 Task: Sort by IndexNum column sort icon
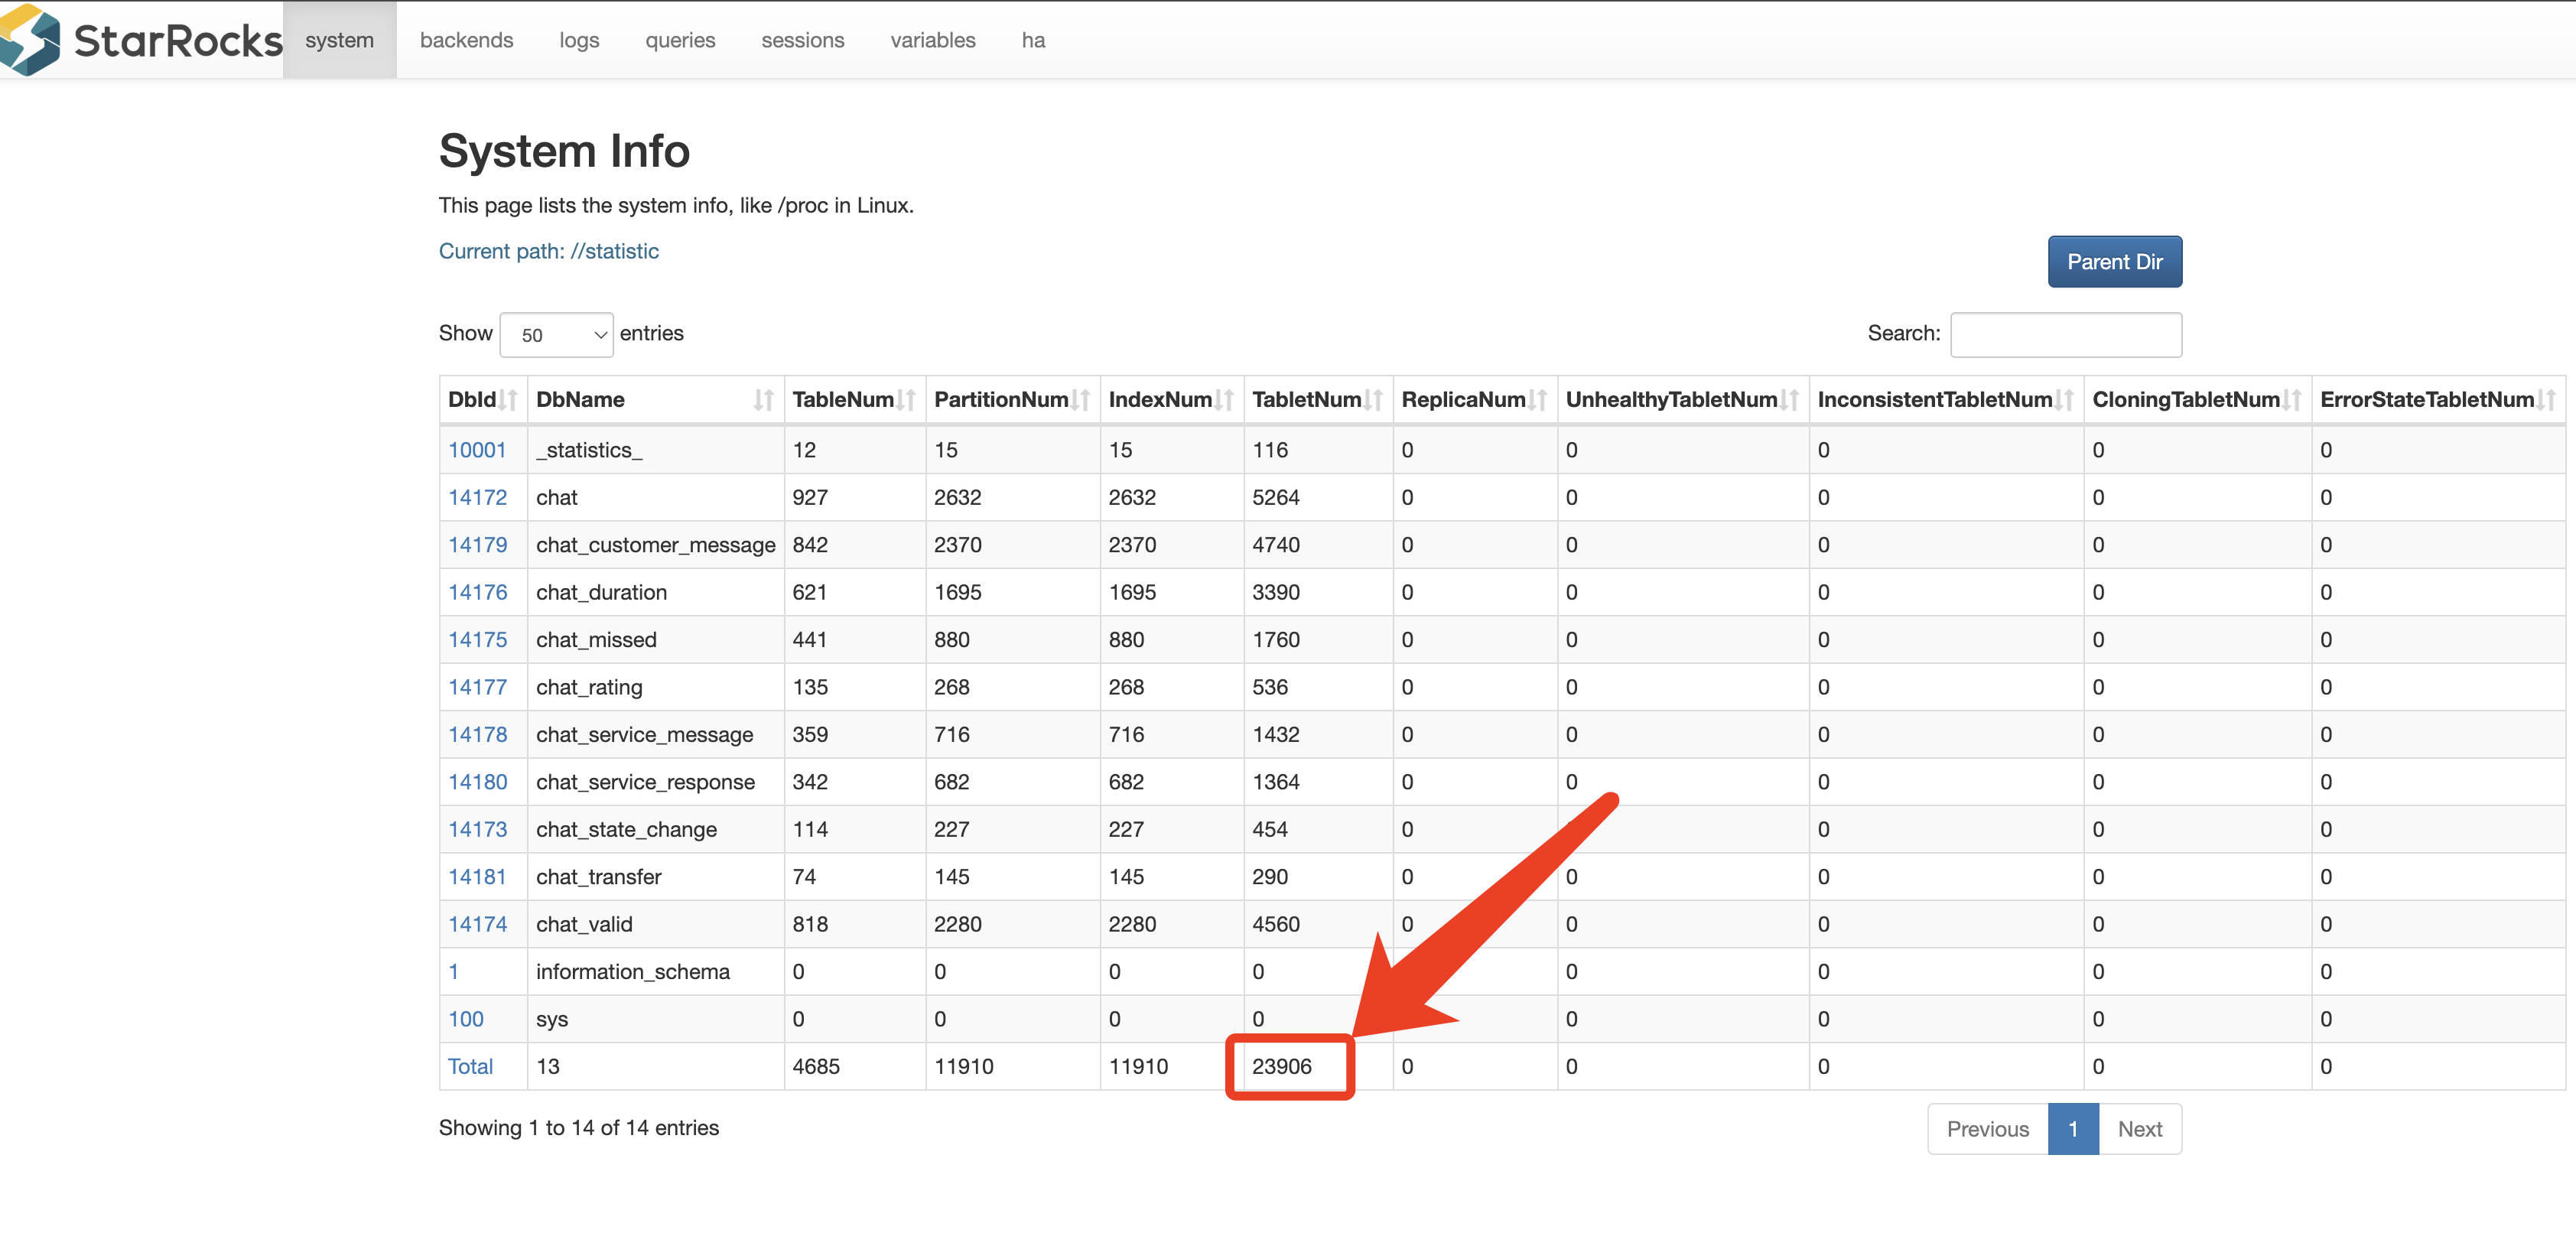1224,400
